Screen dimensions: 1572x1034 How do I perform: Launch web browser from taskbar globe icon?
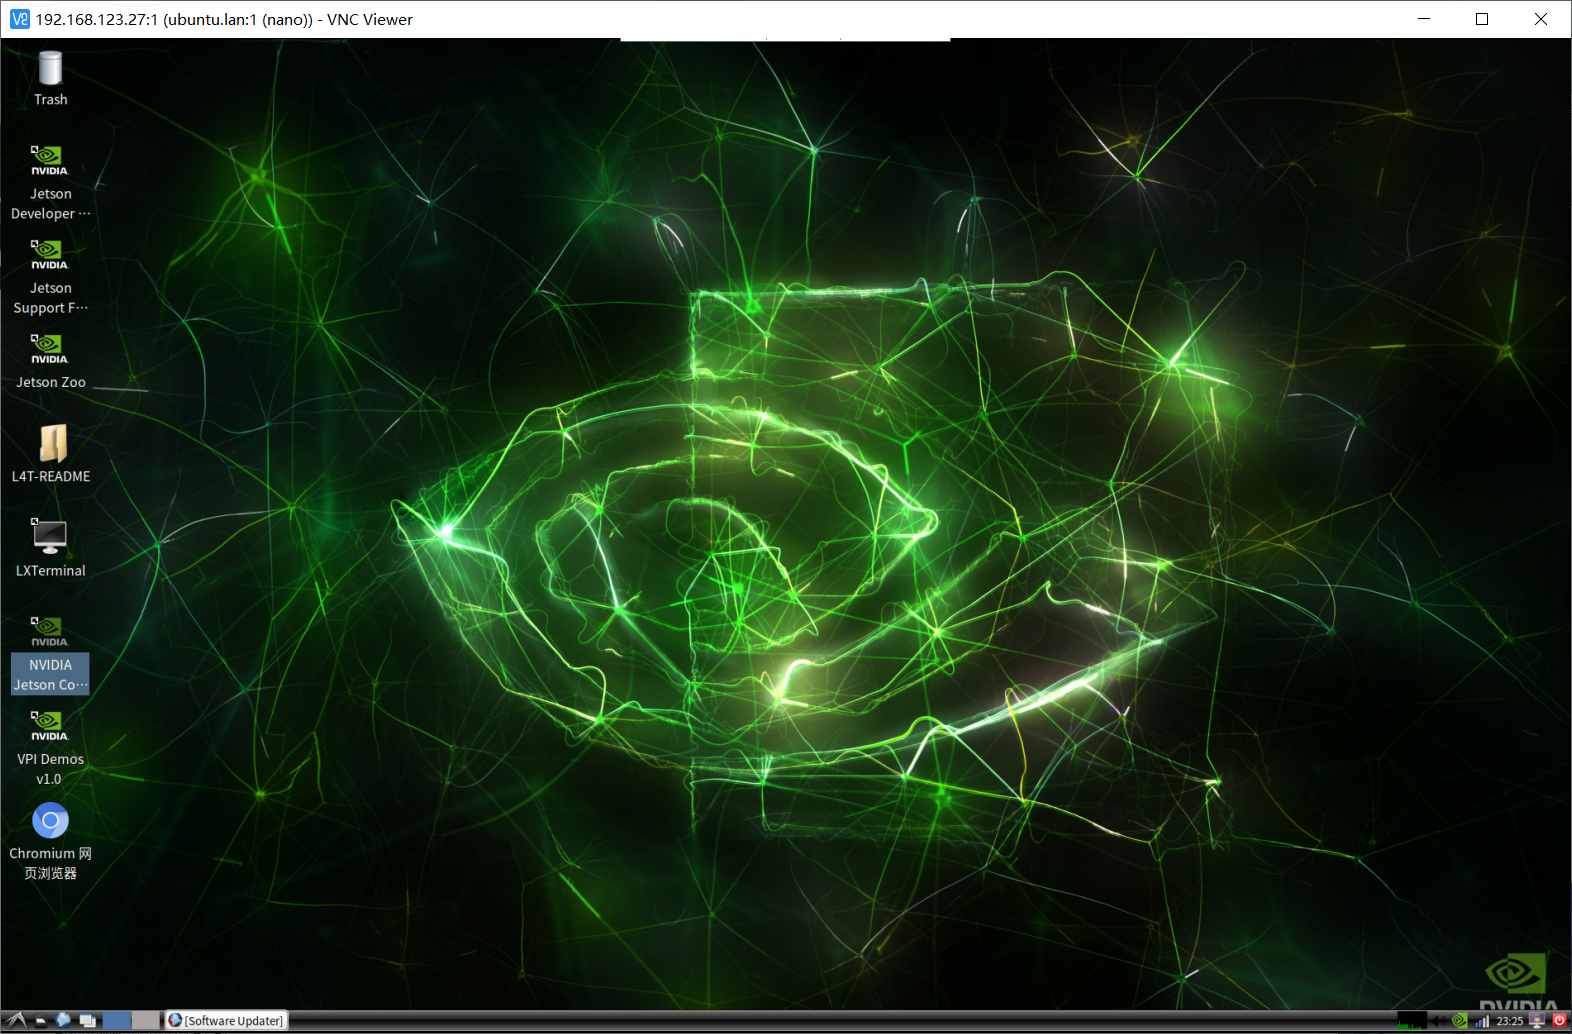pyautogui.click(x=63, y=1020)
